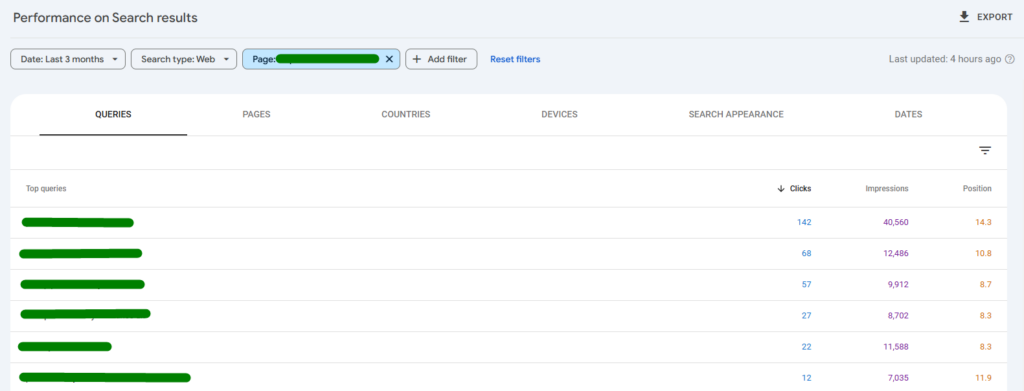
Task: Click the 57 clicks value
Action: [x=807, y=285]
